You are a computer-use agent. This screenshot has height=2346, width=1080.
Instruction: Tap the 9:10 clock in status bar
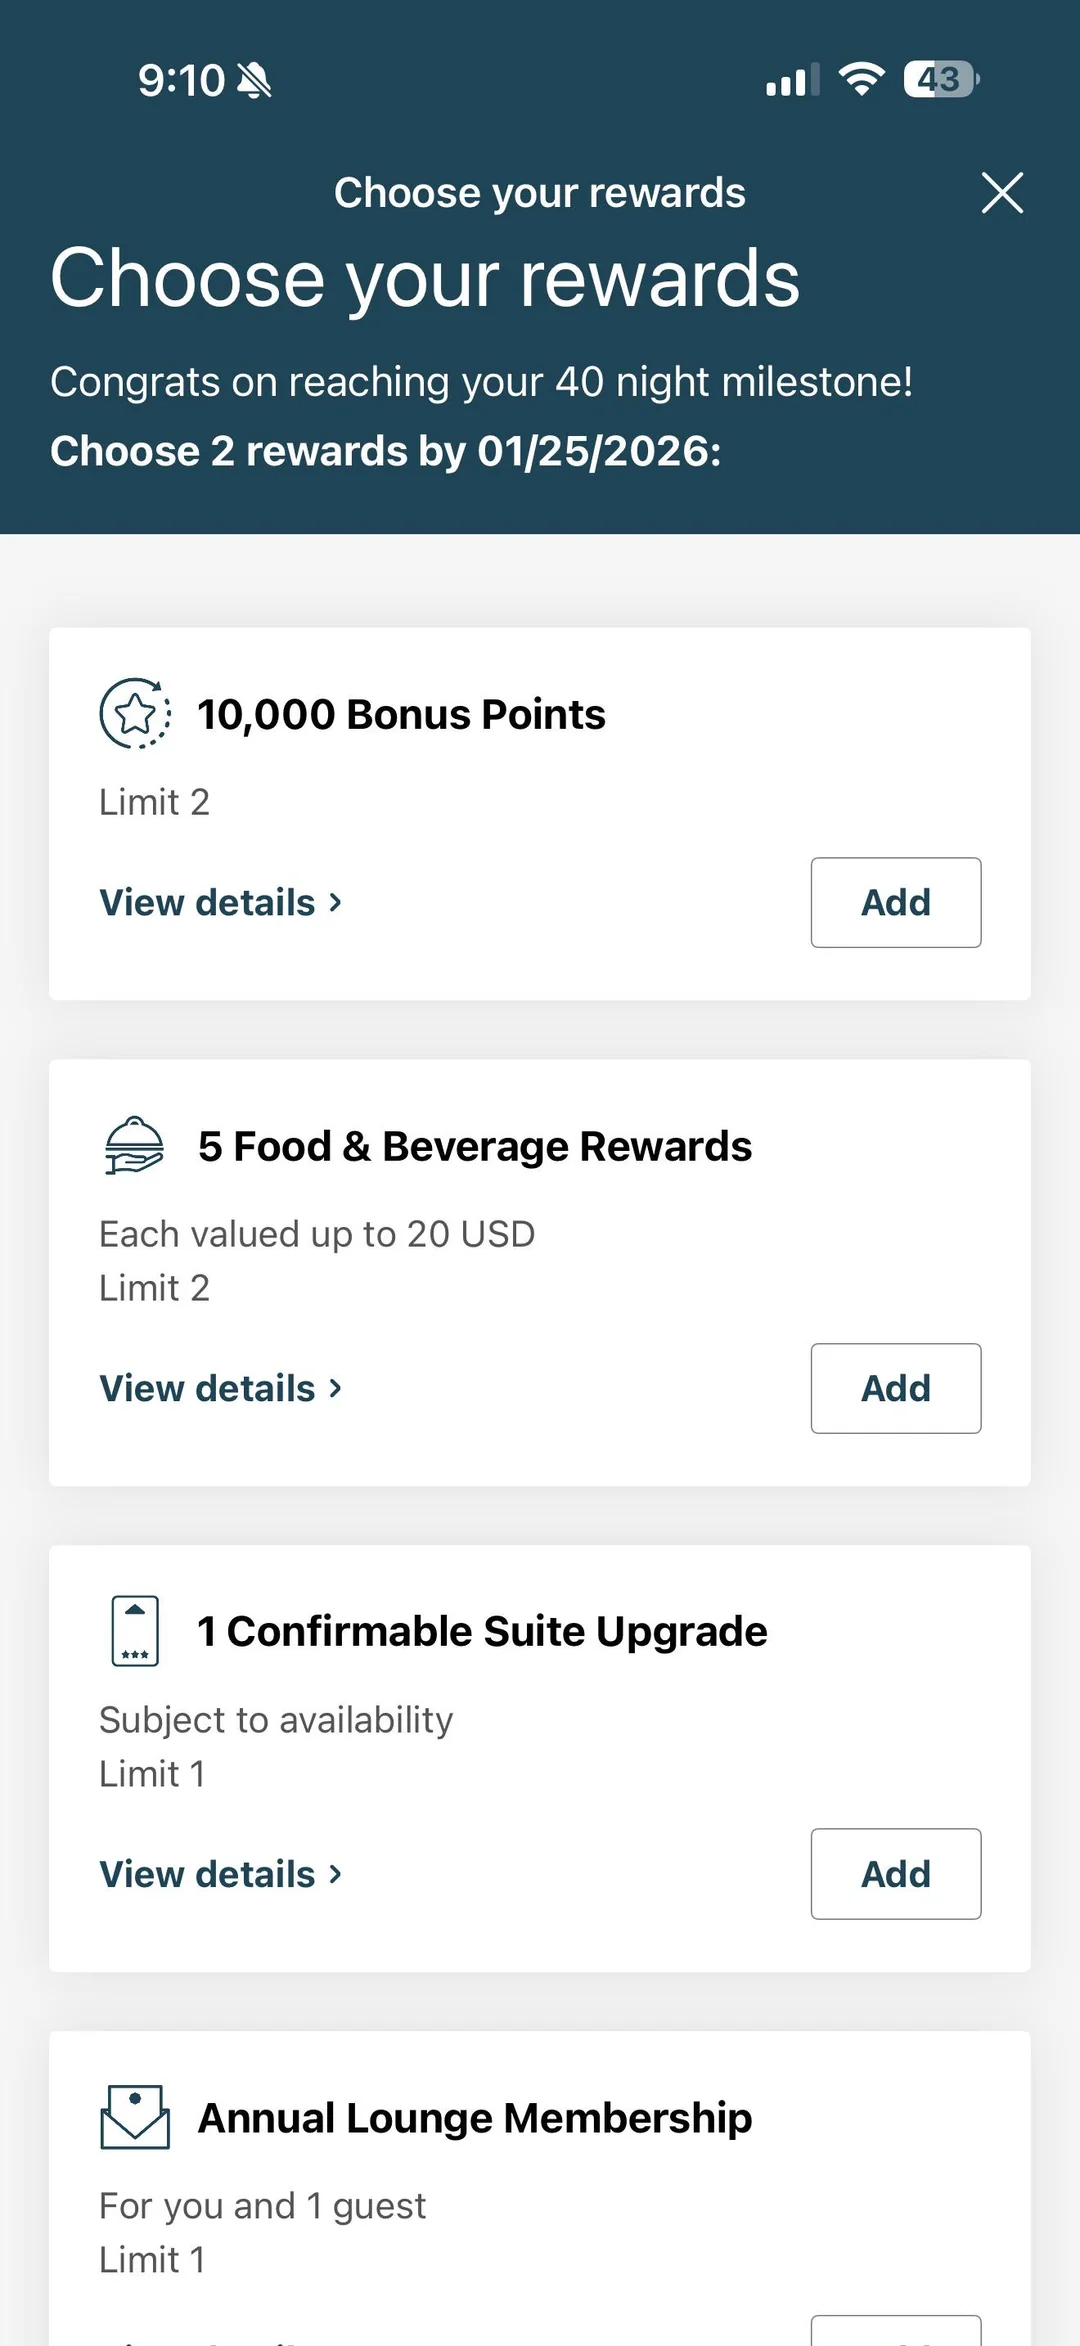[x=181, y=80]
